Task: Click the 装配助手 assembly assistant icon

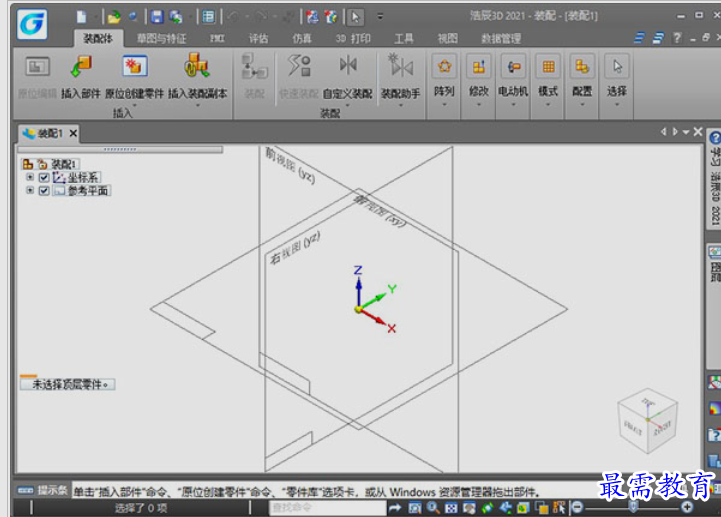Action: (x=401, y=65)
